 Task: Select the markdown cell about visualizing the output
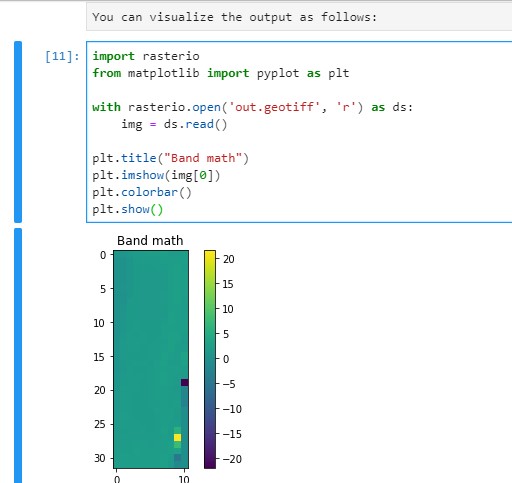[299, 17]
